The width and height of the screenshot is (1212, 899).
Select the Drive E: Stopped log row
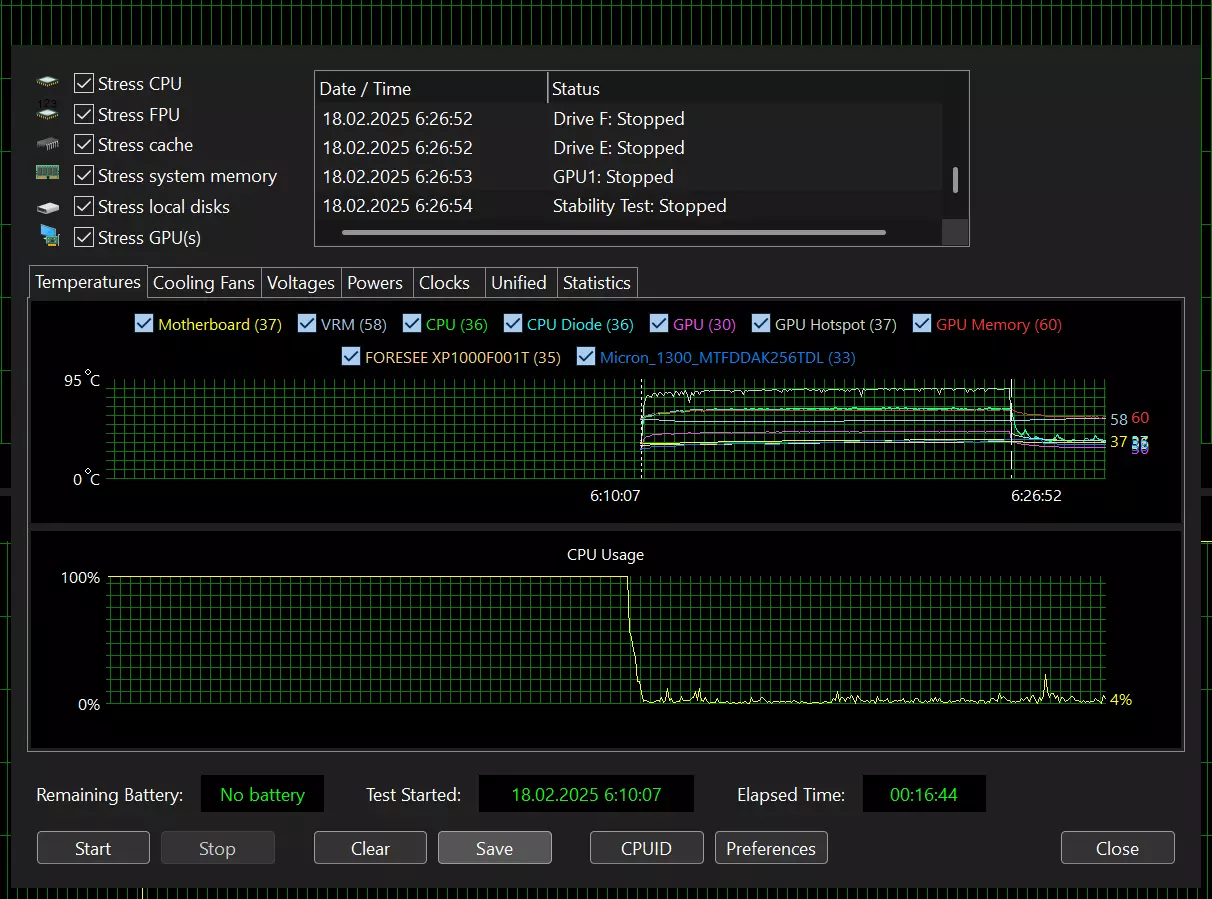[629, 148]
